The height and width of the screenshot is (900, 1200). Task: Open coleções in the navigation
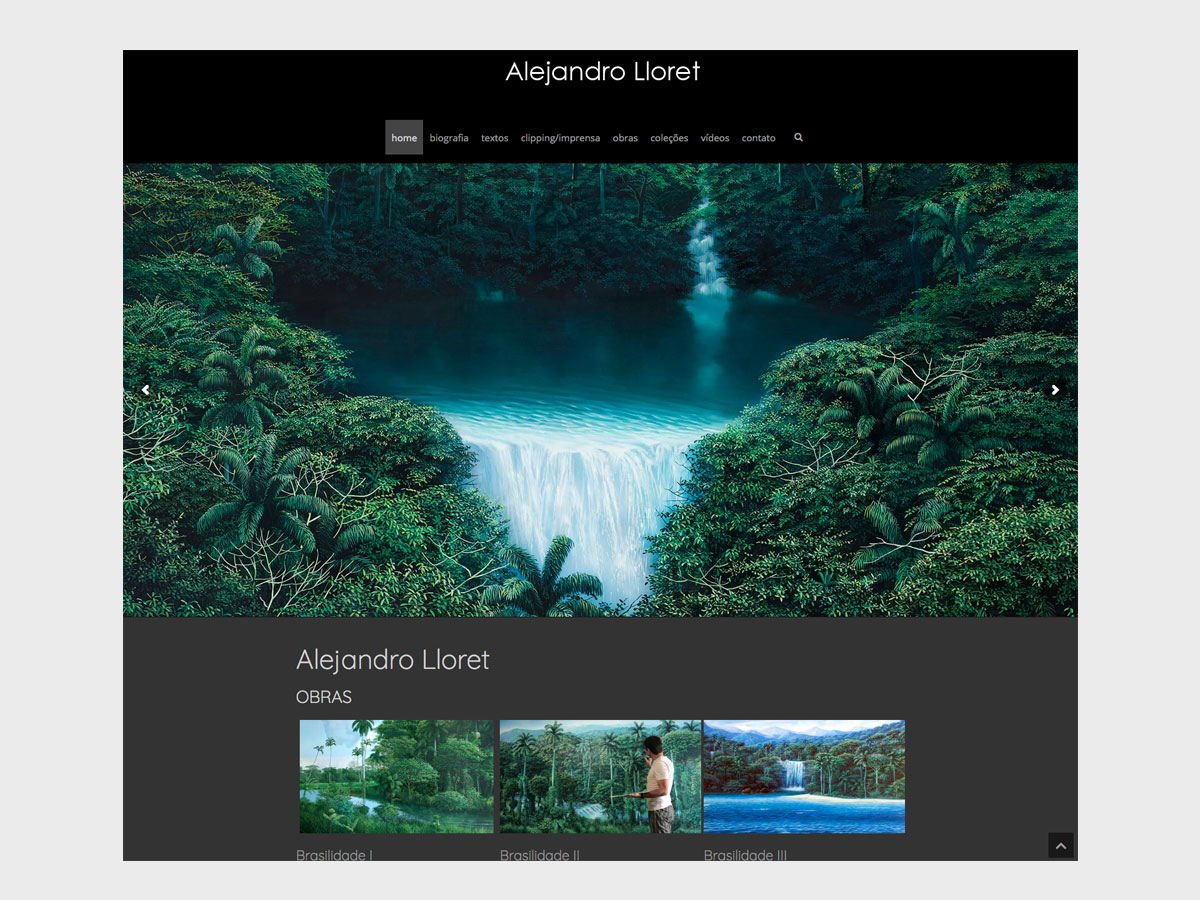669,138
